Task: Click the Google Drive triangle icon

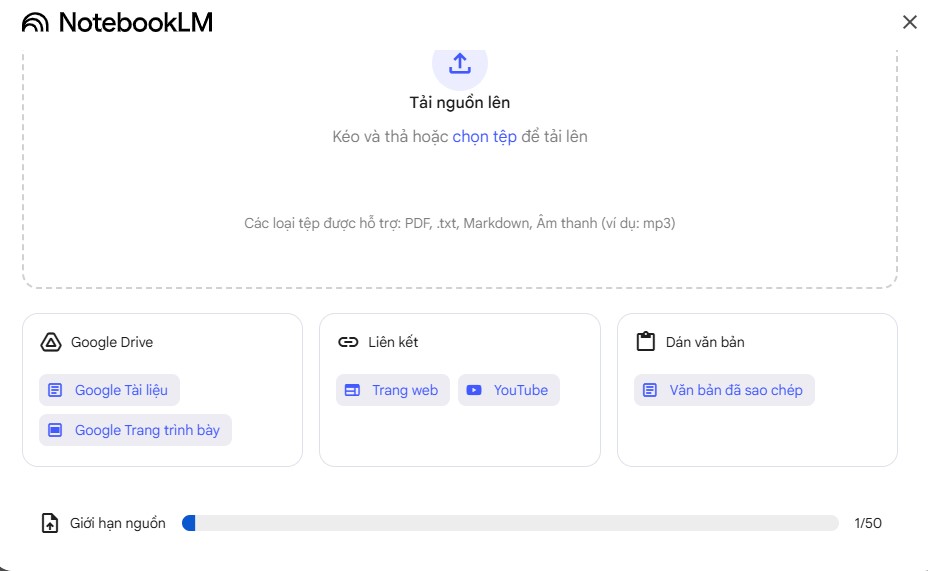Action: 51,342
